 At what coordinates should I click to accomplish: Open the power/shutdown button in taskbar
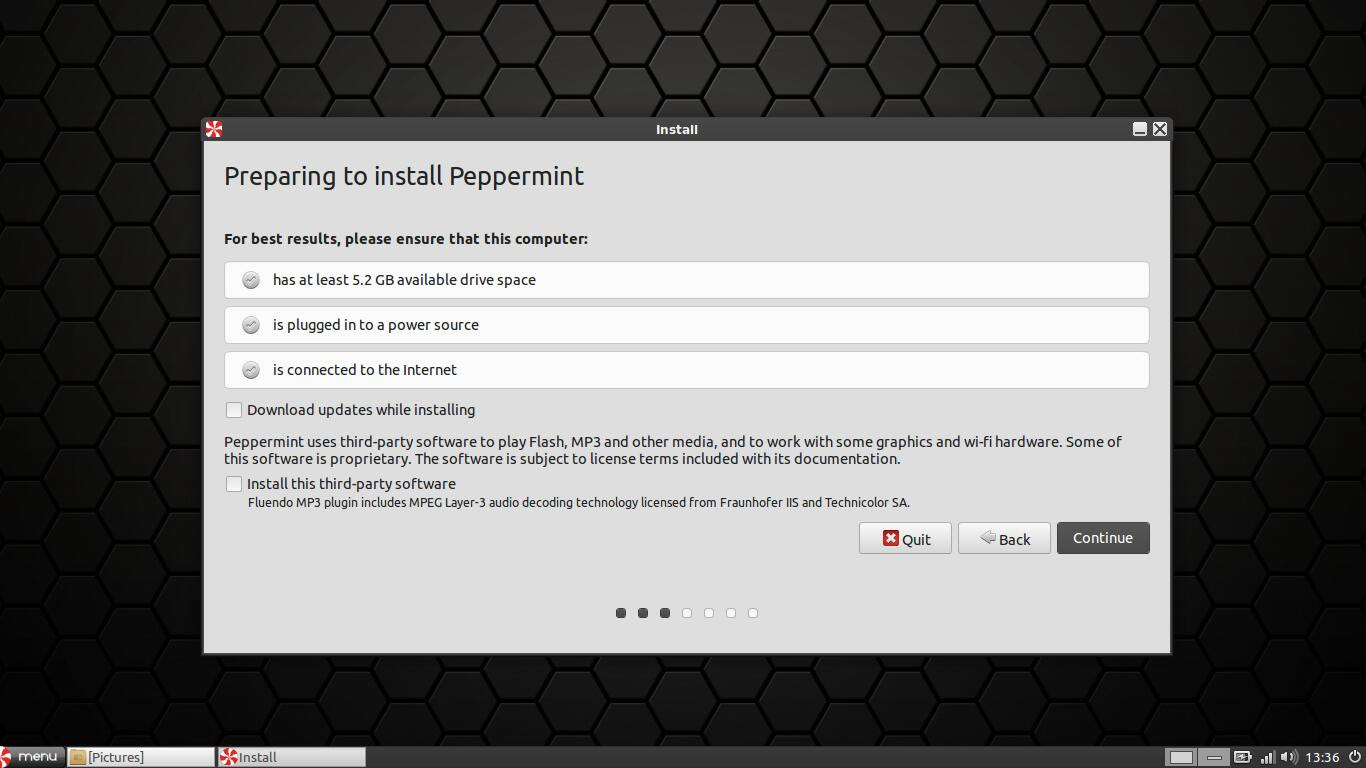(1354, 757)
